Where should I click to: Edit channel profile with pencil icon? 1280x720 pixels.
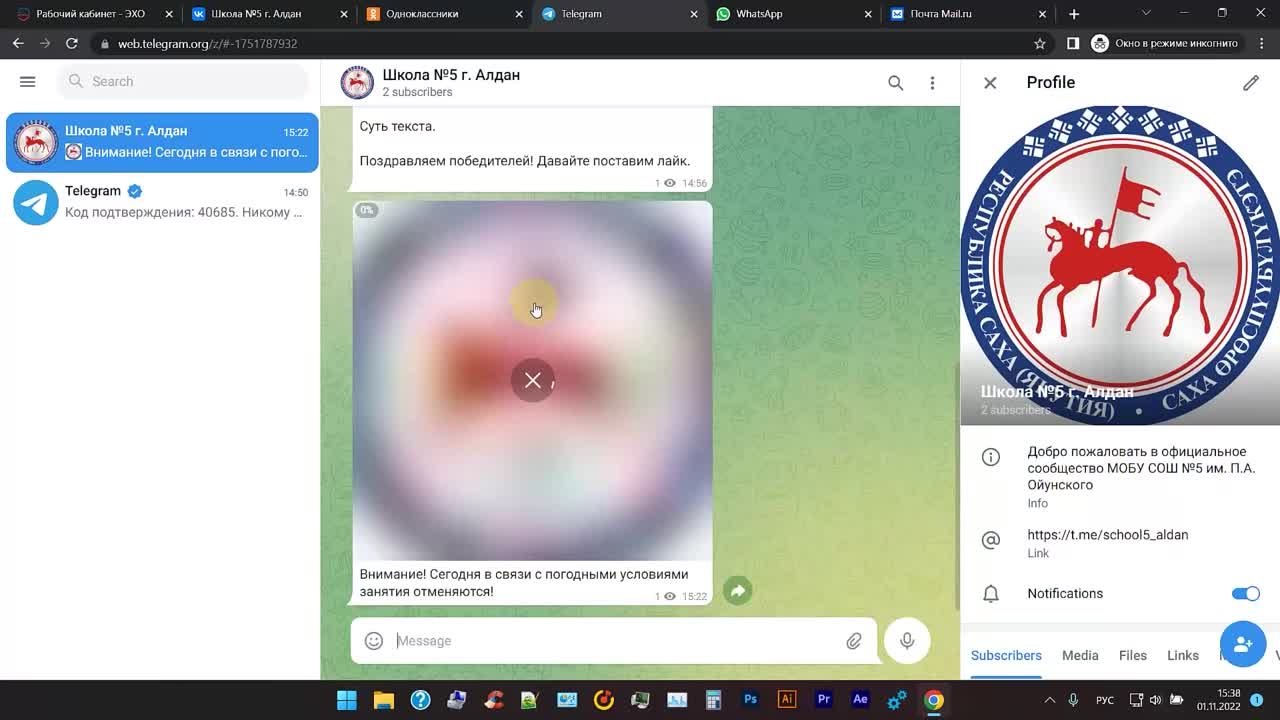coord(1250,83)
